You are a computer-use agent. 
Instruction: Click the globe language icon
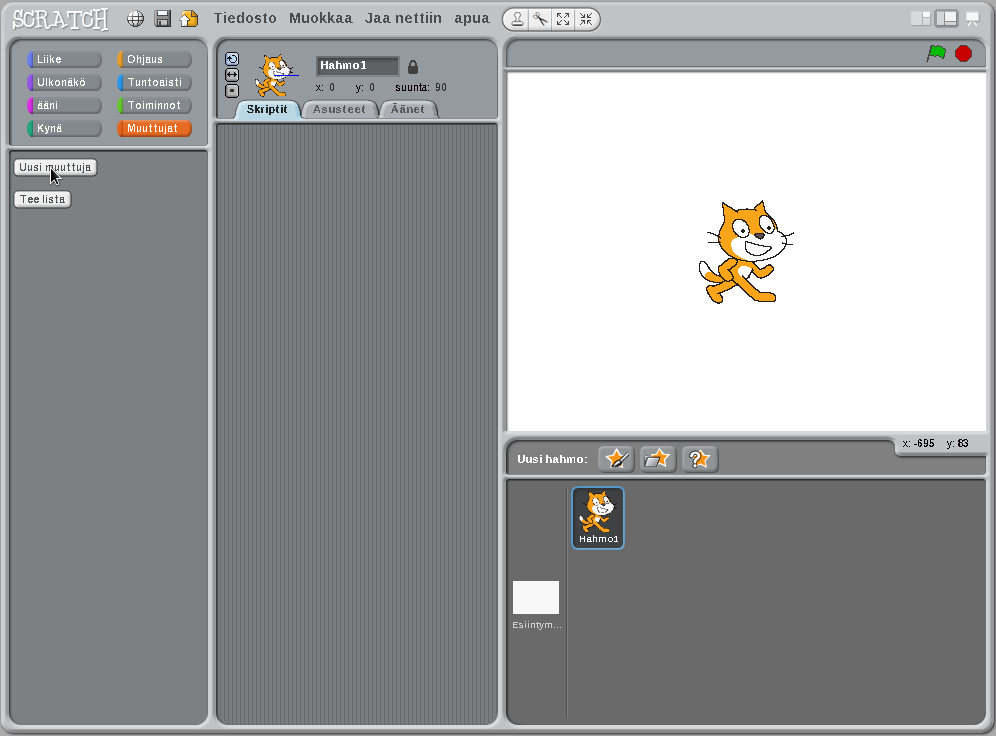click(135, 19)
